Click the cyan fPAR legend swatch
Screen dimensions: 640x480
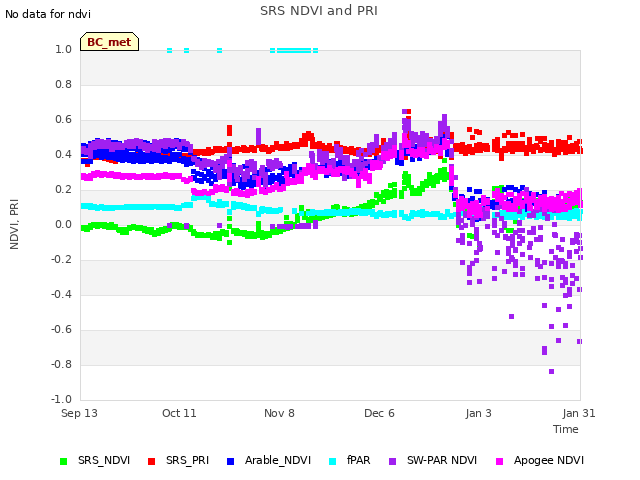(333, 461)
